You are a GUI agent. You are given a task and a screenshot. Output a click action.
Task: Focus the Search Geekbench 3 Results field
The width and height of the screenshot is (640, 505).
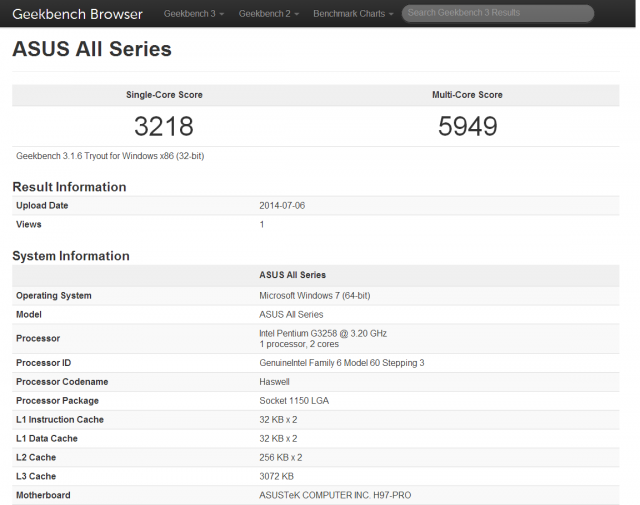point(498,13)
